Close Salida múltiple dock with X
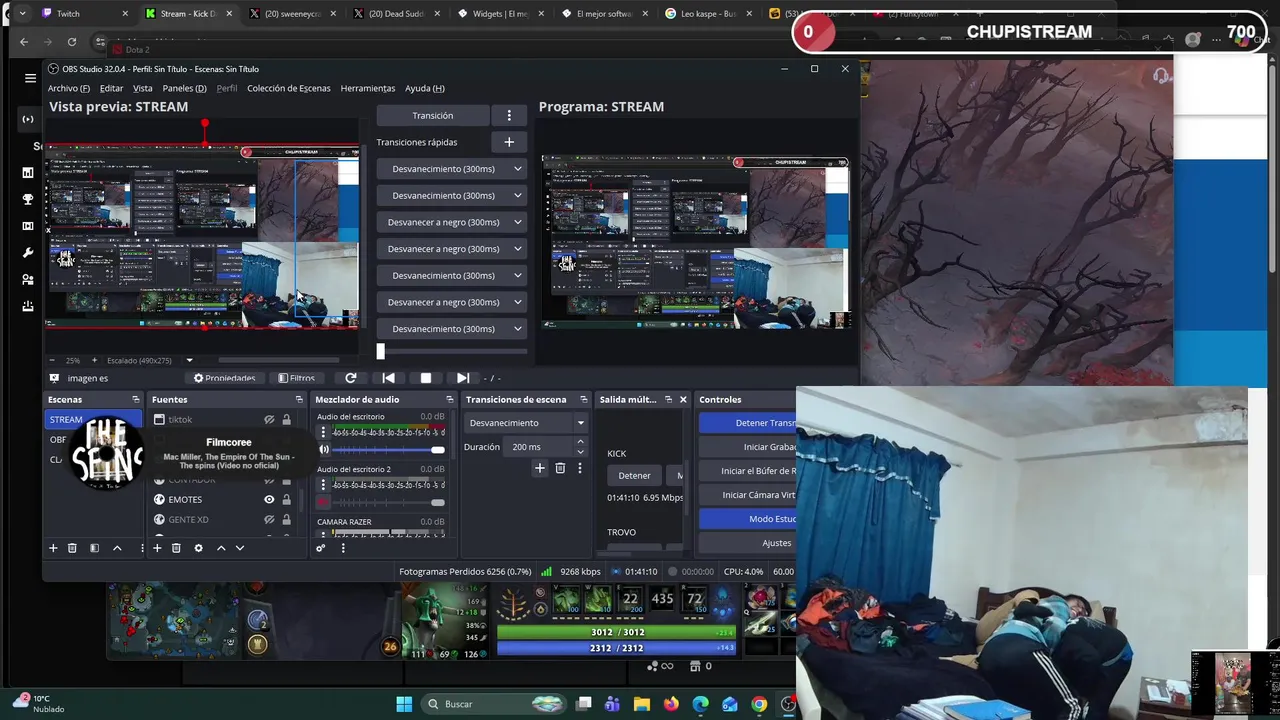1280x720 pixels. pos(683,399)
